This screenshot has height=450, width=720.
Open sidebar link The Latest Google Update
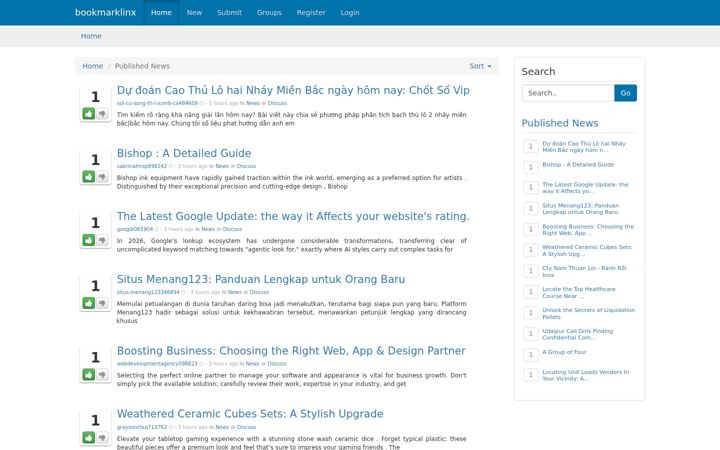pyautogui.click(x=585, y=188)
